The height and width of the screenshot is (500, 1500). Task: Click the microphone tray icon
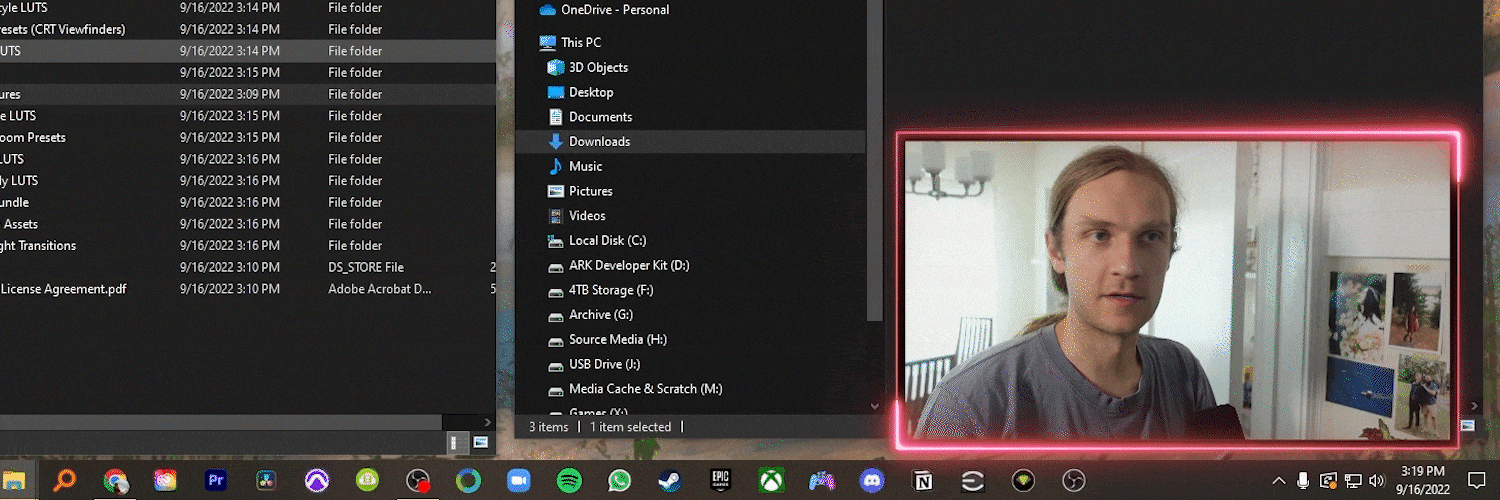click(x=1303, y=481)
